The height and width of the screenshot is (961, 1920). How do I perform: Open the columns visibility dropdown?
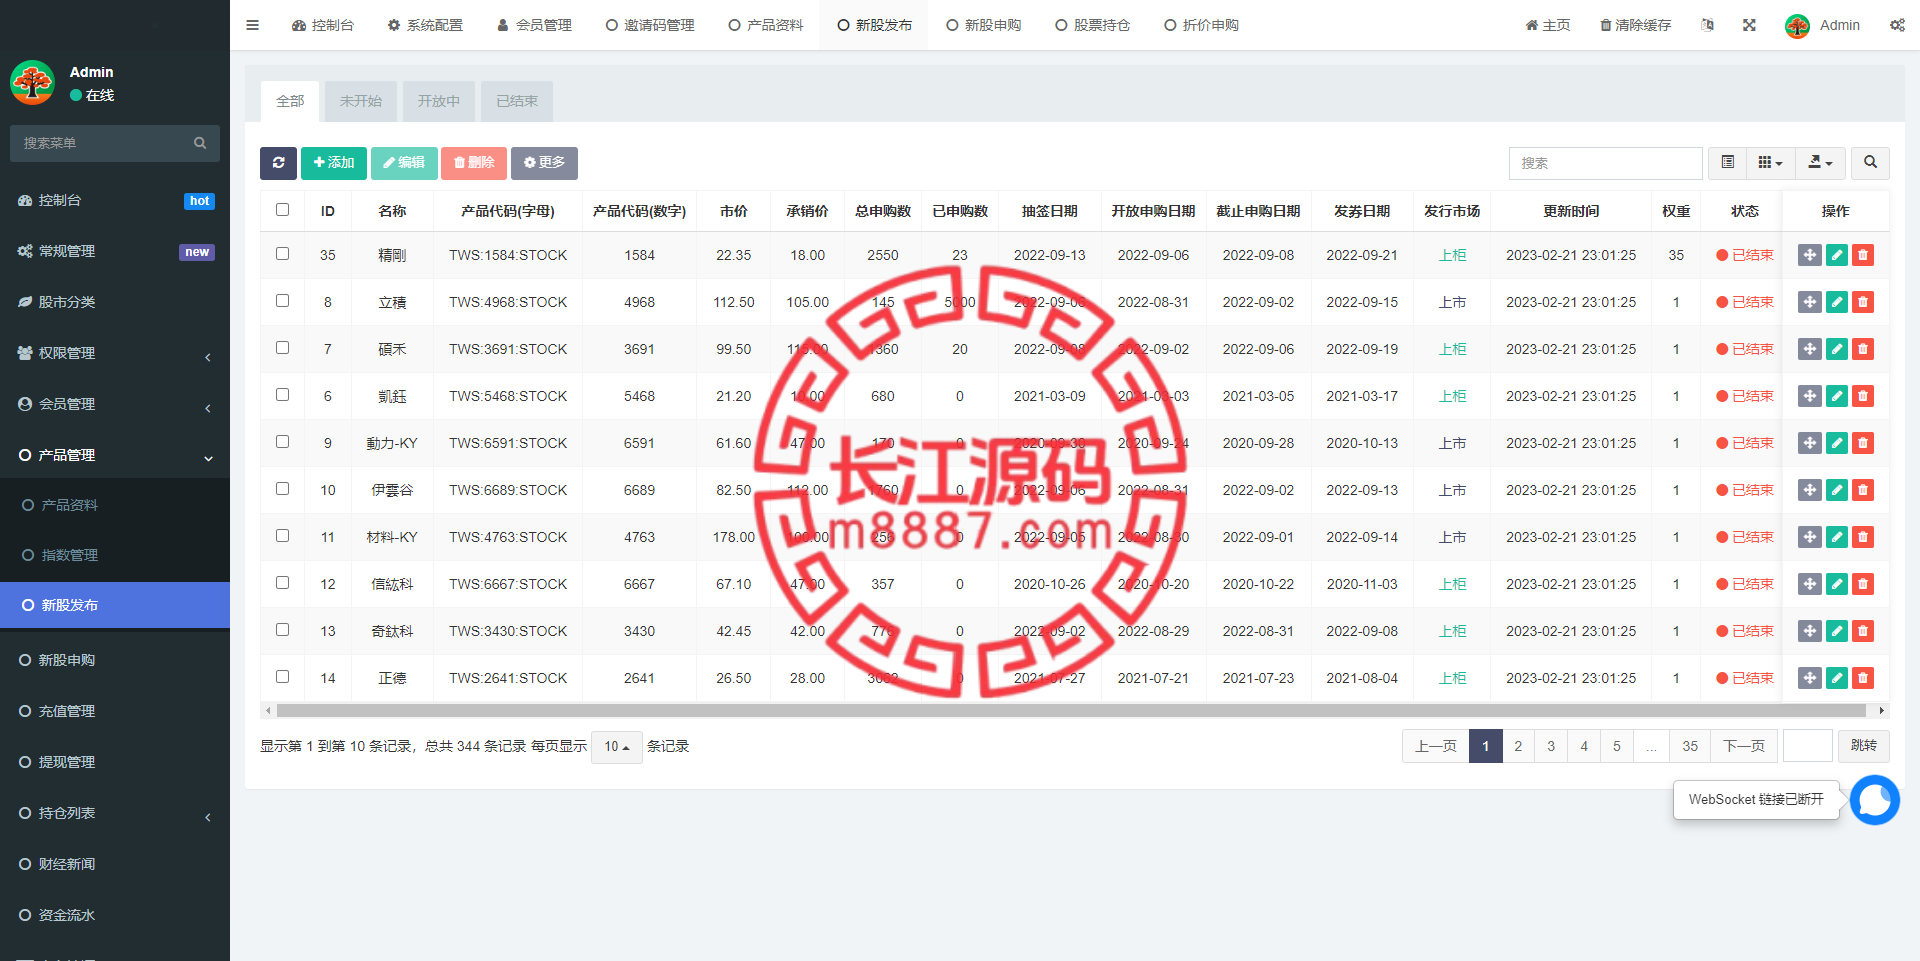click(1770, 163)
